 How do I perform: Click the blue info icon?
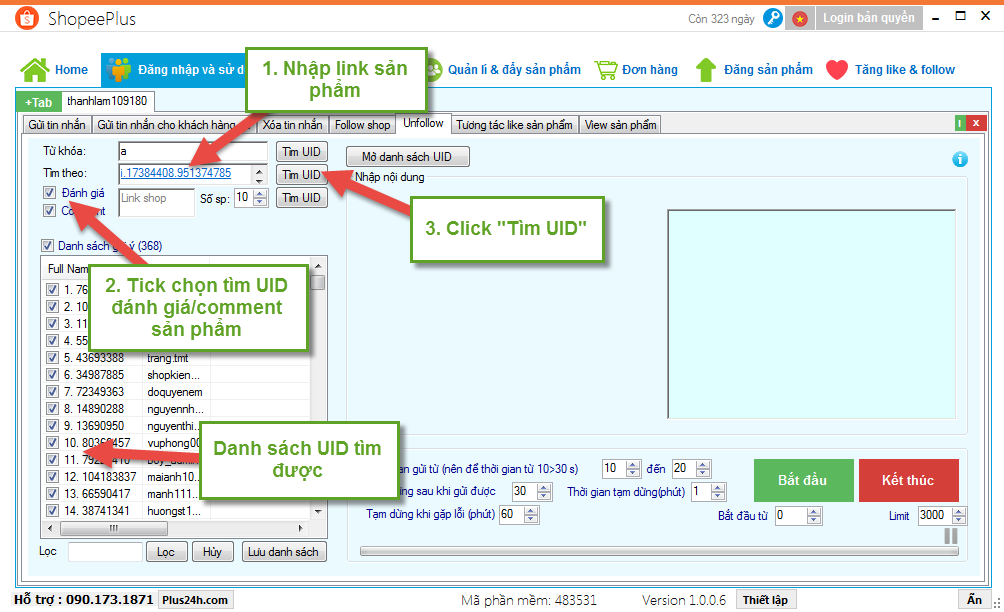tap(960, 159)
